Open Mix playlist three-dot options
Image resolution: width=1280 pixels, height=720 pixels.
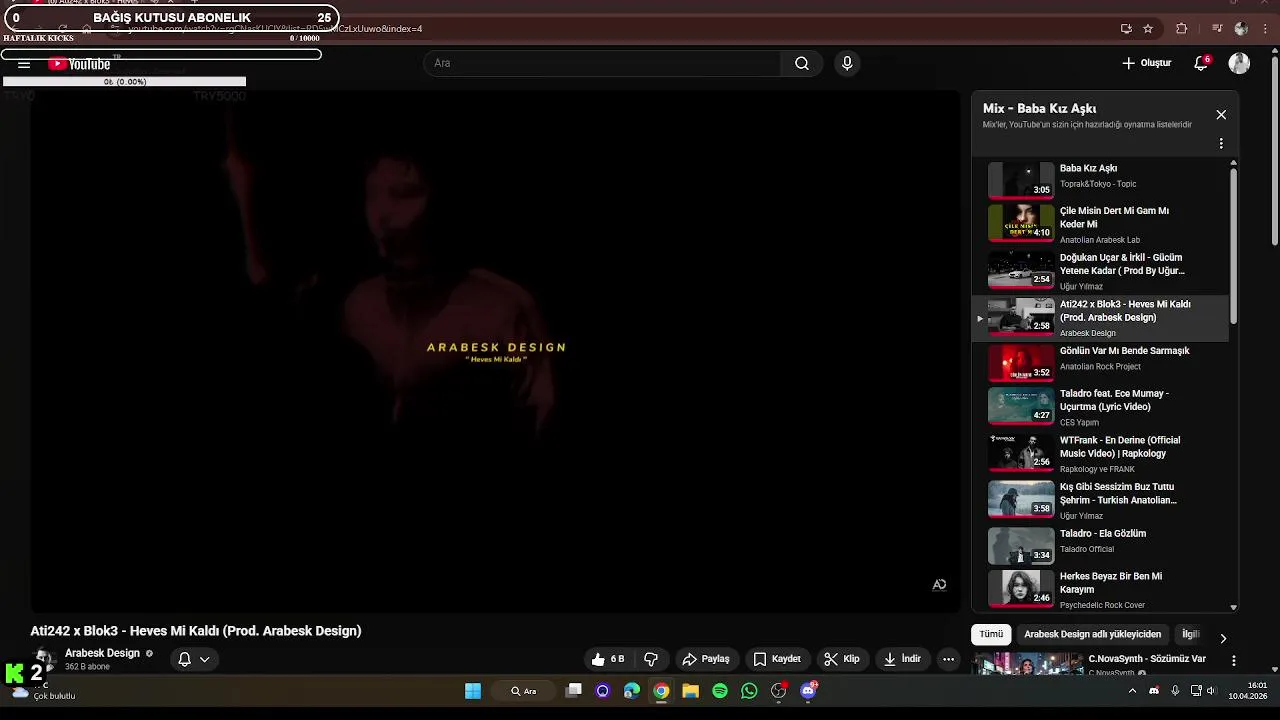pos(1221,143)
